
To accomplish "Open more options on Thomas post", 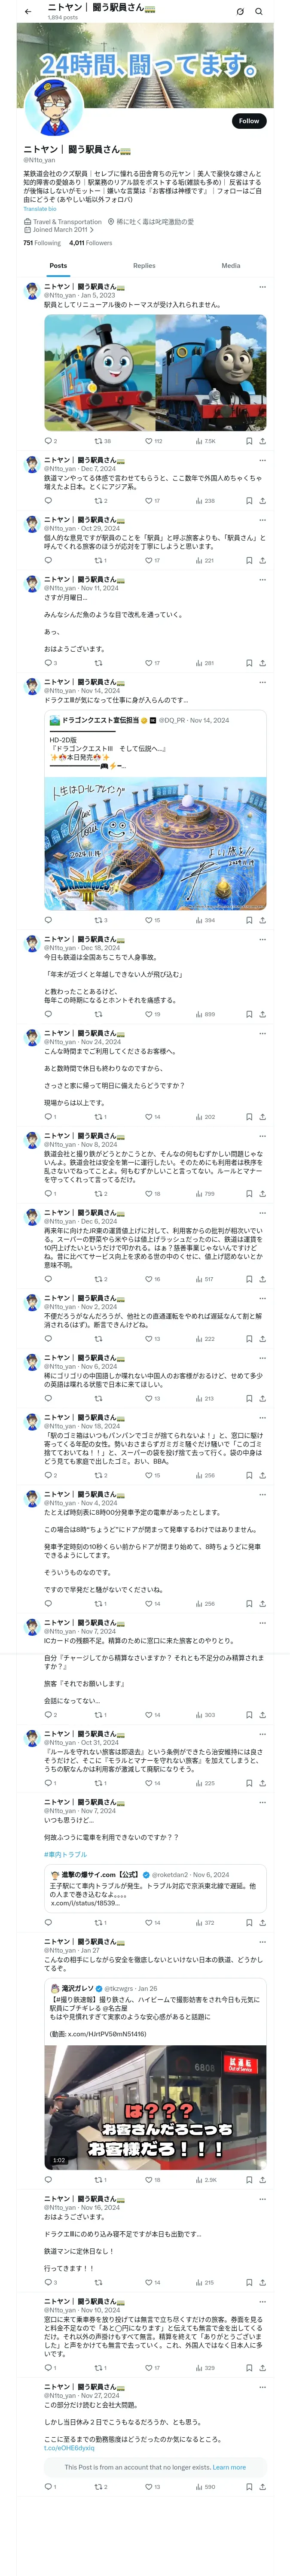I will [262, 287].
